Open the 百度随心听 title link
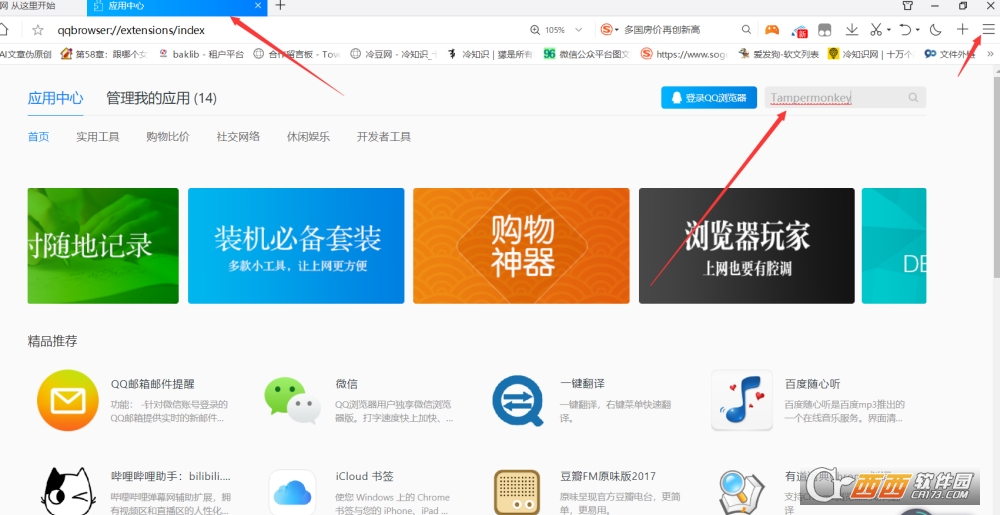 812,384
